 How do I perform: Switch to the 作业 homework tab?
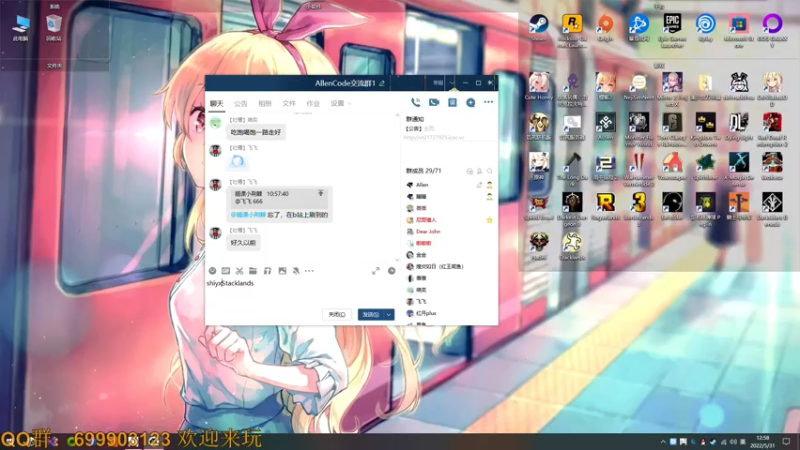point(313,103)
